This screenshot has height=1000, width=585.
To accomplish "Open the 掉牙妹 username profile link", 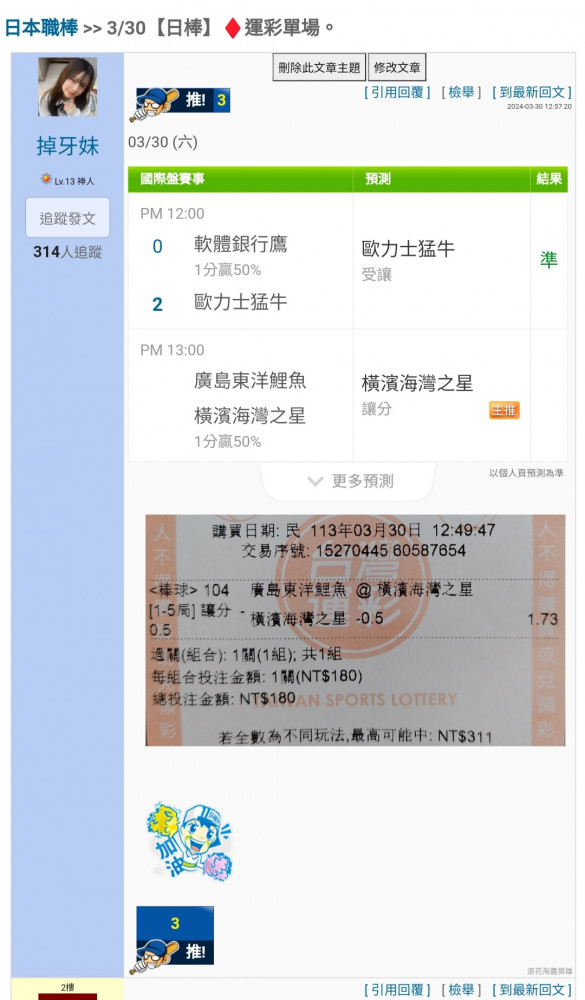I will coord(68,146).
